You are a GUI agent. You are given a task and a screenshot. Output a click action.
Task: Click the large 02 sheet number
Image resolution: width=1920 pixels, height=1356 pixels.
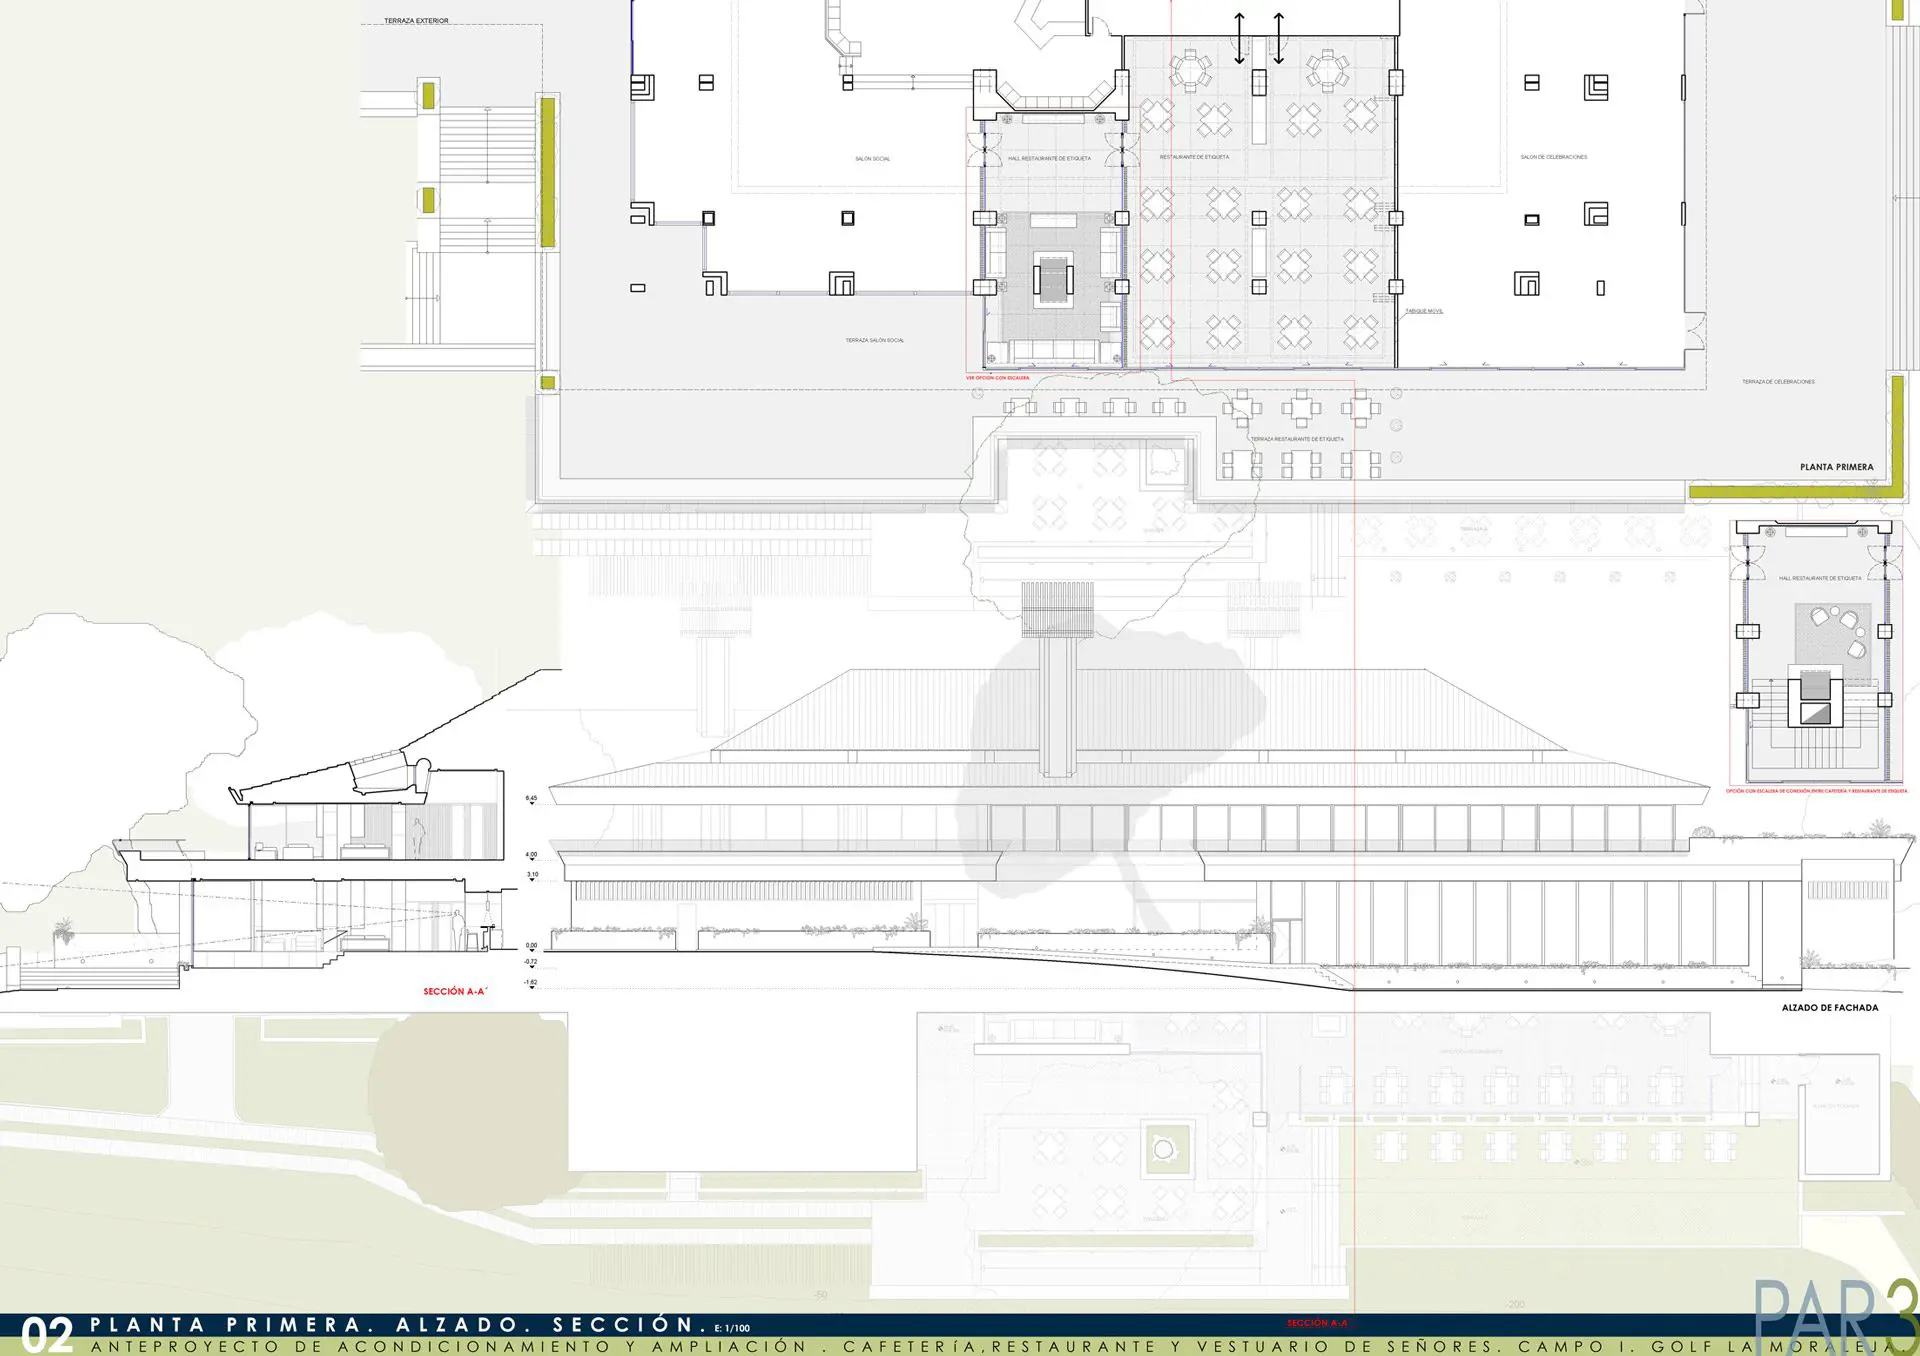click(x=47, y=1335)
